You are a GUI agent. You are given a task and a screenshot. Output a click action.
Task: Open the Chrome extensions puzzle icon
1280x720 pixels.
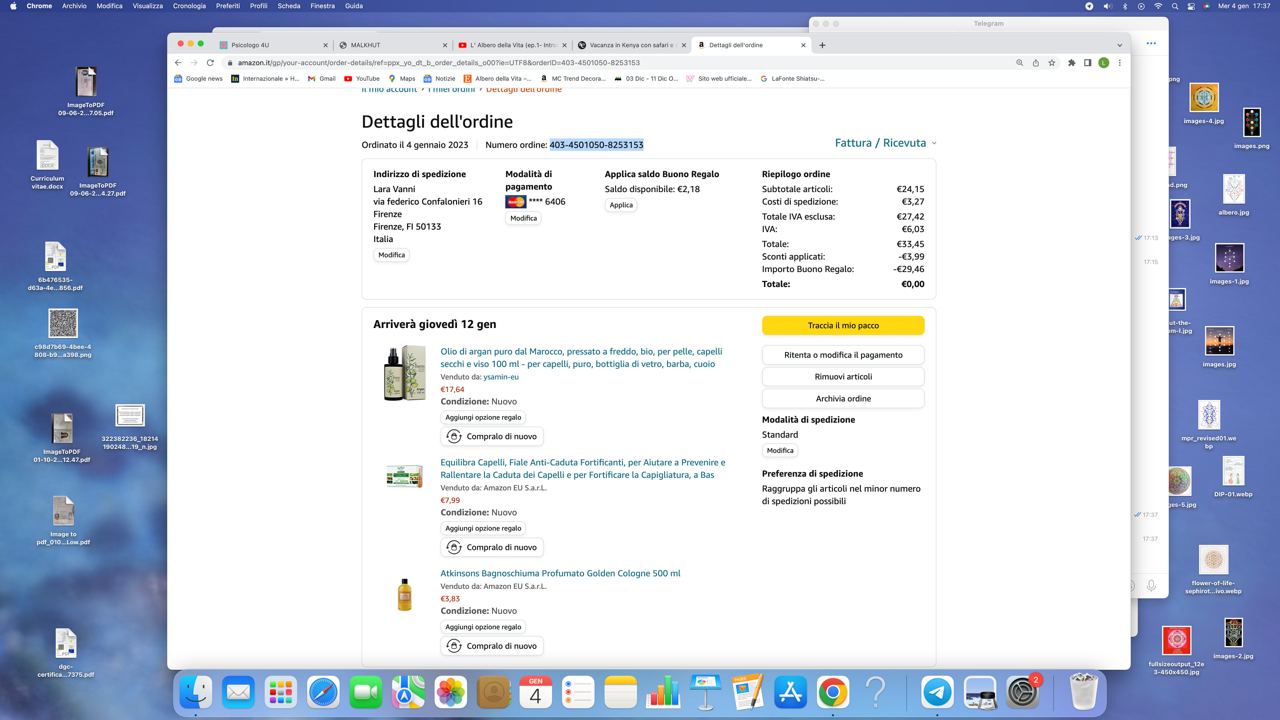tap(1072, 63)
